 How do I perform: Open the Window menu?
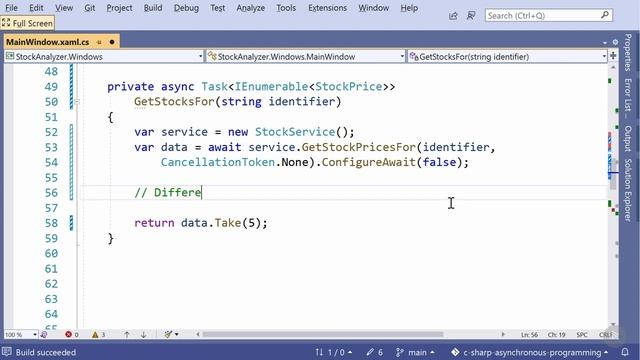373,8
